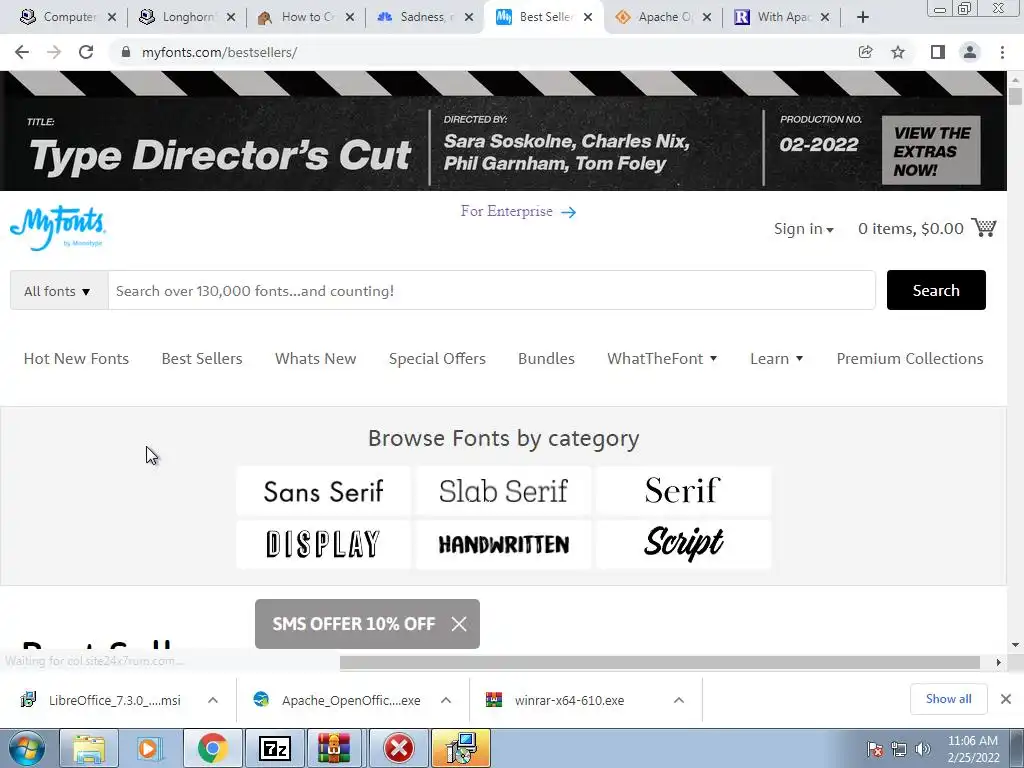Bookmark this page with the star icon
Viewport: 1024px width, 768px height.
(898, 52)
